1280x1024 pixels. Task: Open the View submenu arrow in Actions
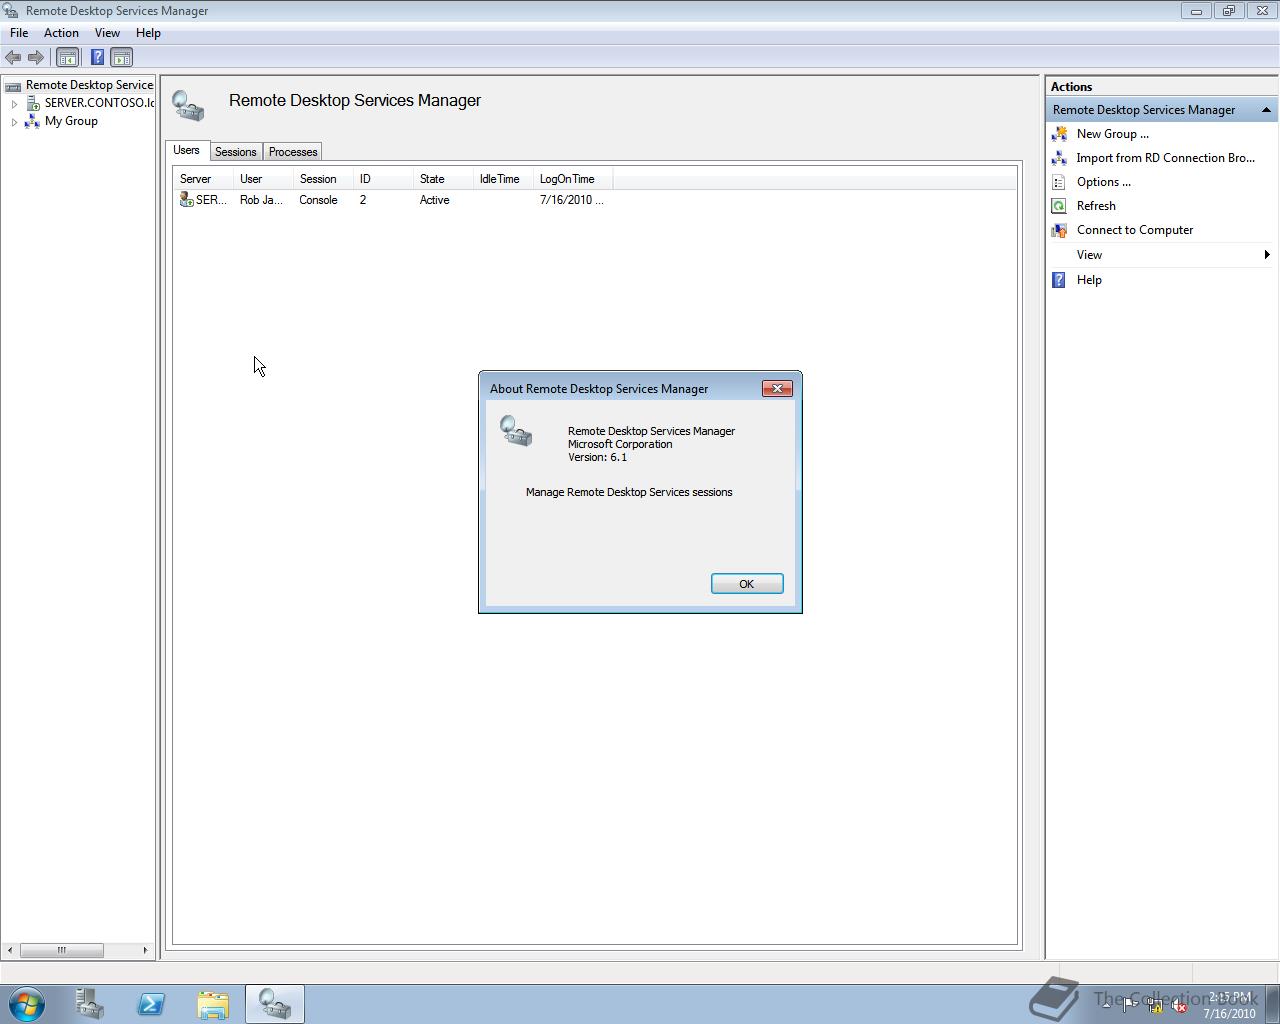tap(1267, 255)
